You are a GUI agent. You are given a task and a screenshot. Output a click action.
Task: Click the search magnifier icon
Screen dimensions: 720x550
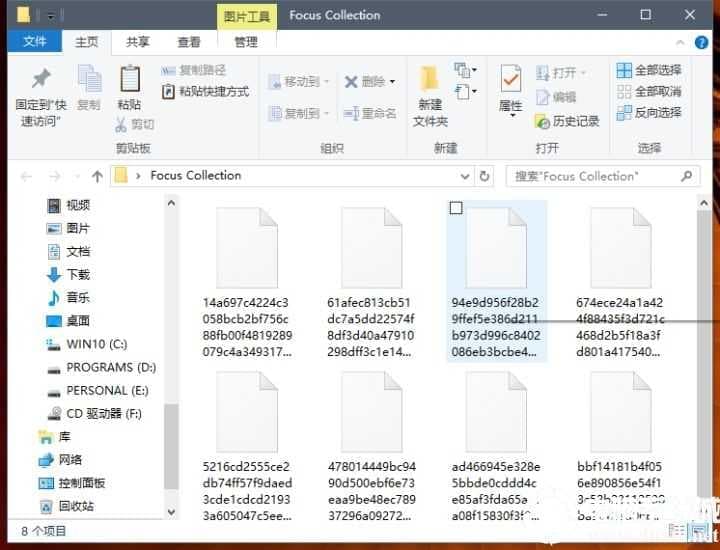[x=687, y=176]
